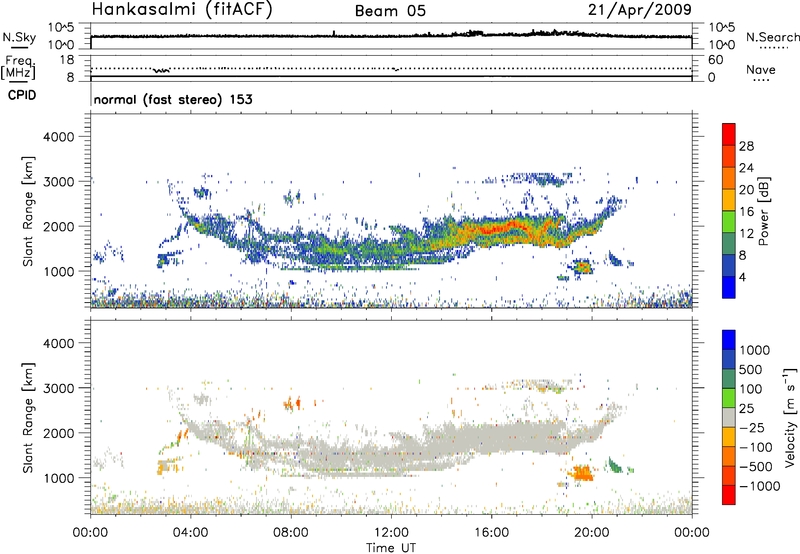The width and height of the screenshot is (800, 554).
Task: Click the orange negative-velocity patch near 20:00
Action: (x=583, y=472)
